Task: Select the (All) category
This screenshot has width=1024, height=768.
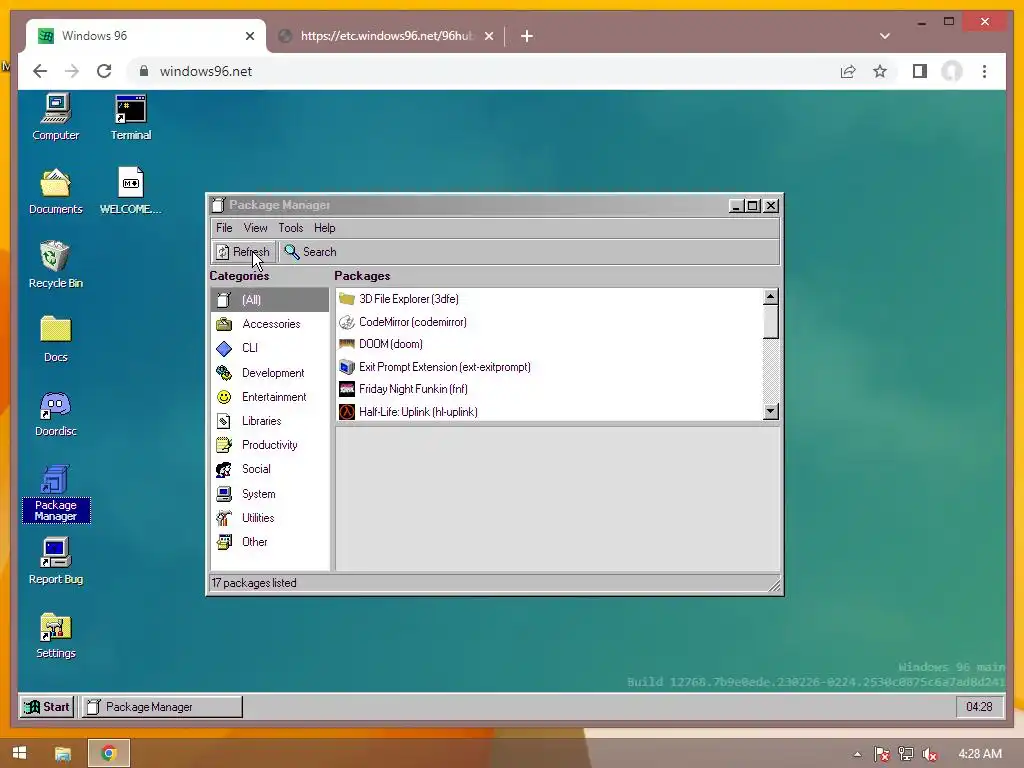Action: pos(270,300)
